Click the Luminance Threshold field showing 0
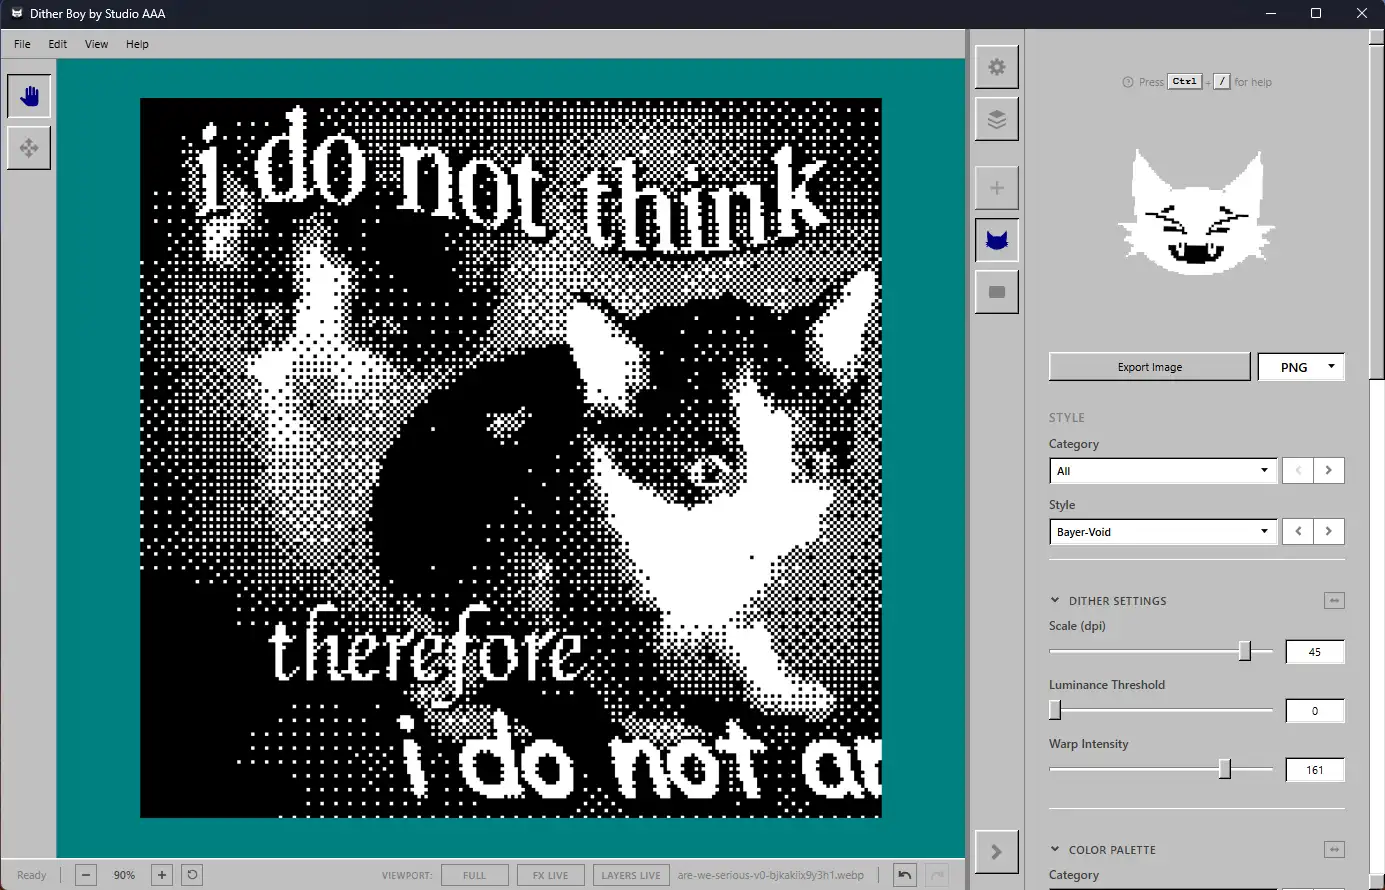 [x=1315, y=711]
